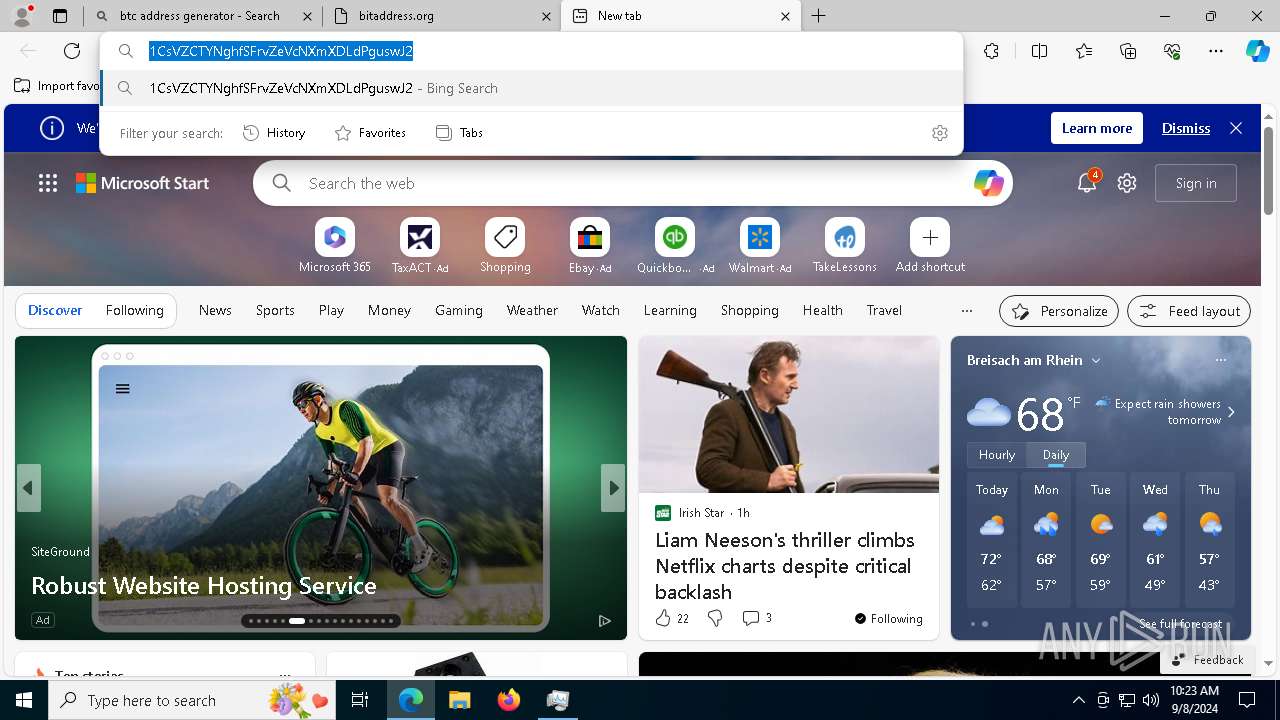This screenshot has height=720, width=1280.
Task: Click the Sign in button
Action: (x=1196, y=183)
